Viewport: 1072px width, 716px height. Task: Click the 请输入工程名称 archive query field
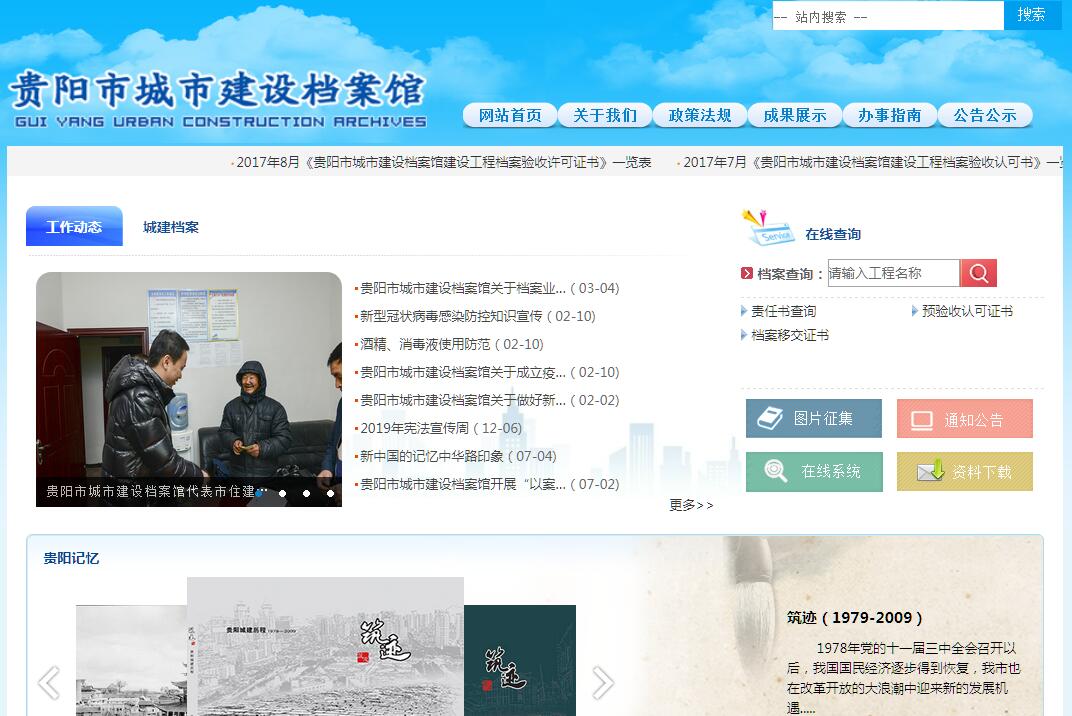click(893, 273)
